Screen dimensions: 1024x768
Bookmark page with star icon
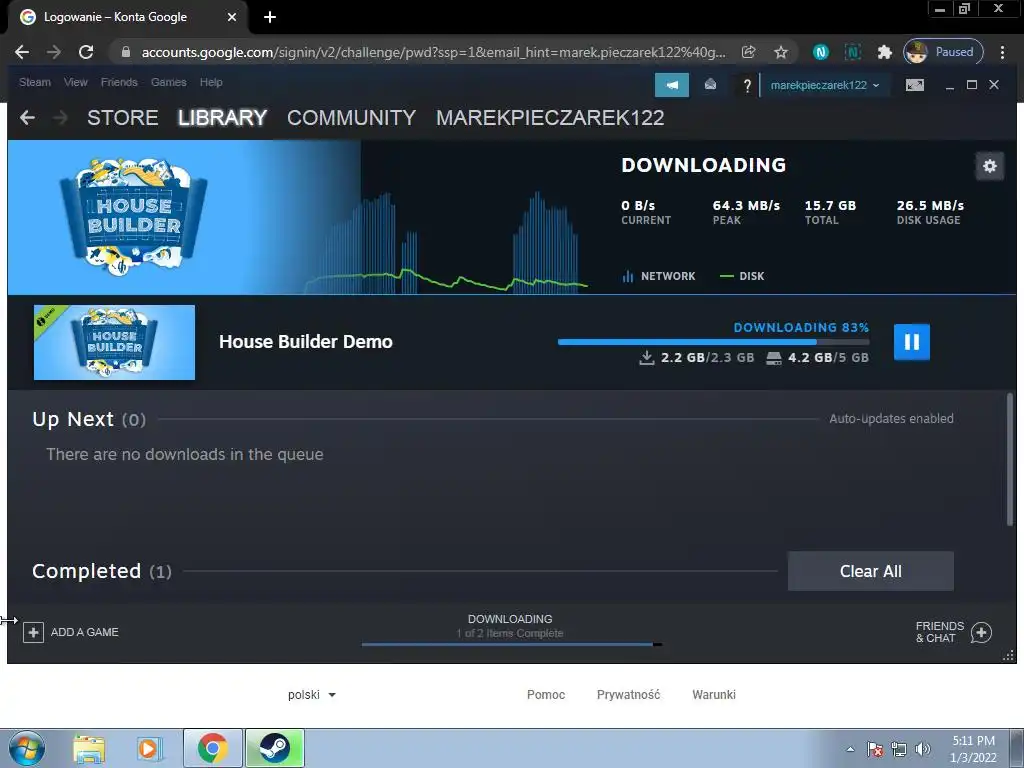point(780,52)
